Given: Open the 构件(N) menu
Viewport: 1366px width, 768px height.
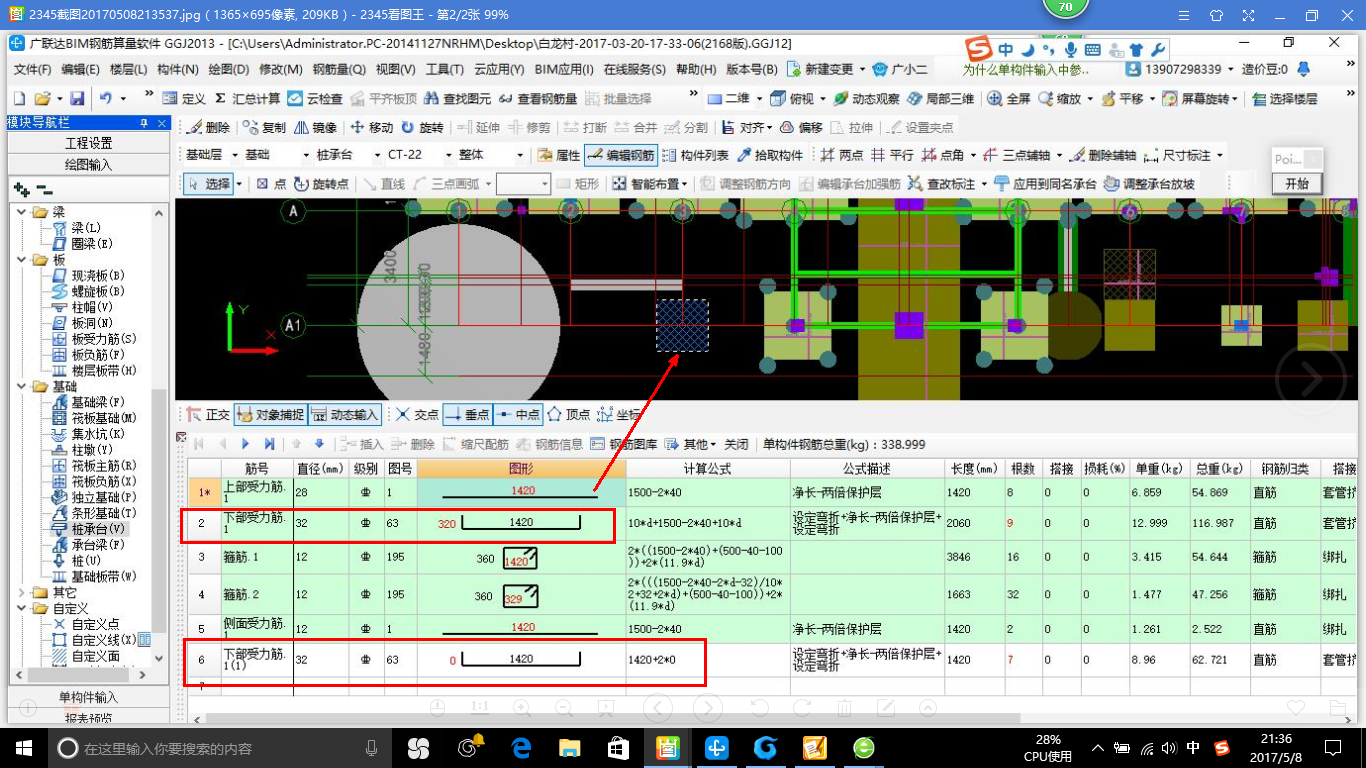Looking at the screenshot, I should click(x=178, y=69).
